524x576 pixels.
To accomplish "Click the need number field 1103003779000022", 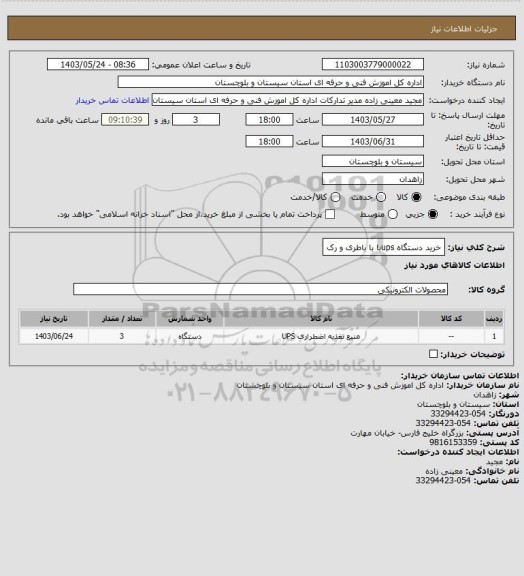I will tap(373, 64).
